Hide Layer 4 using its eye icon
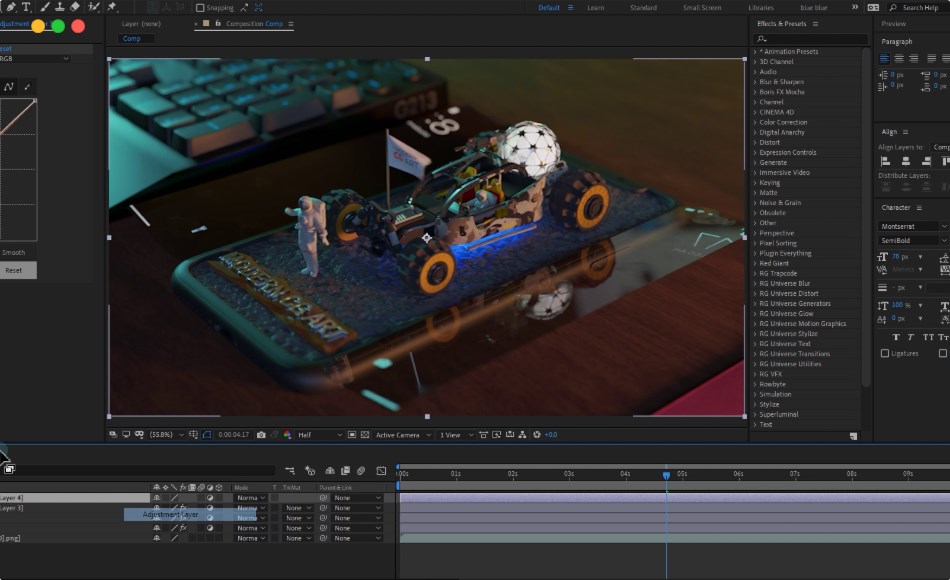This screenshot has height=580, width=950. (156, 498)
